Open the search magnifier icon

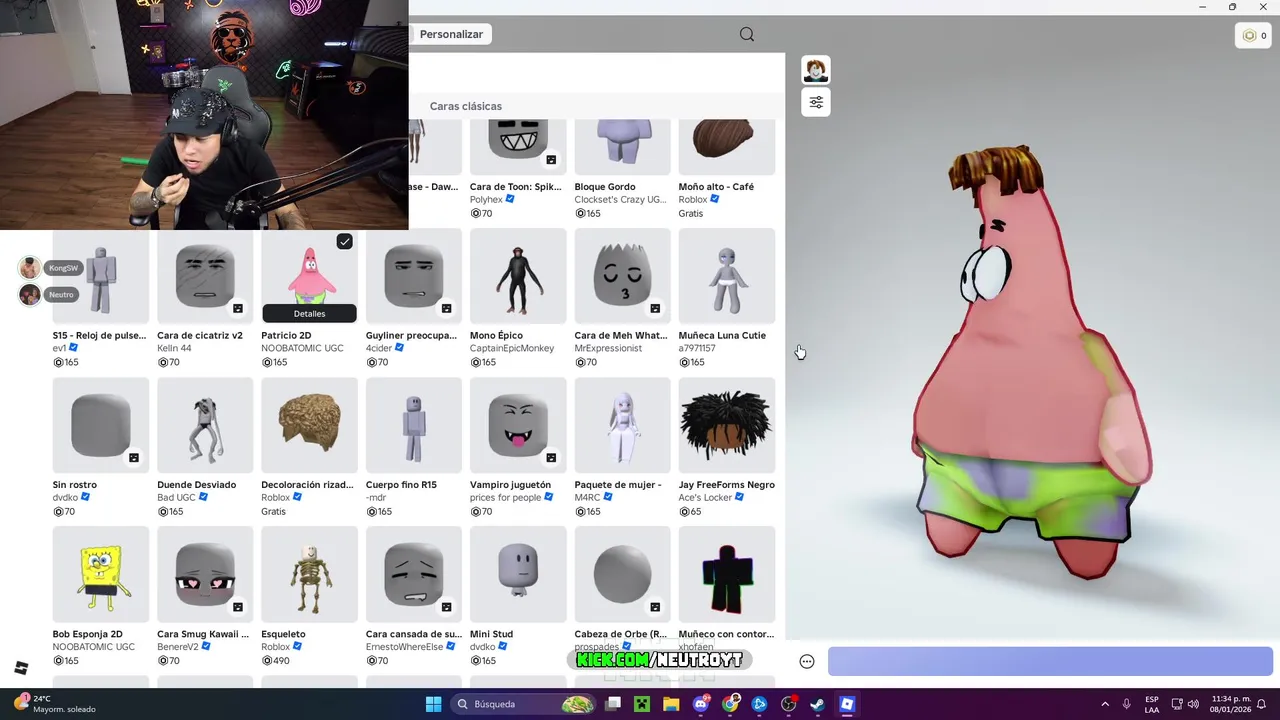pyautogui.click(x=747, y=34)
